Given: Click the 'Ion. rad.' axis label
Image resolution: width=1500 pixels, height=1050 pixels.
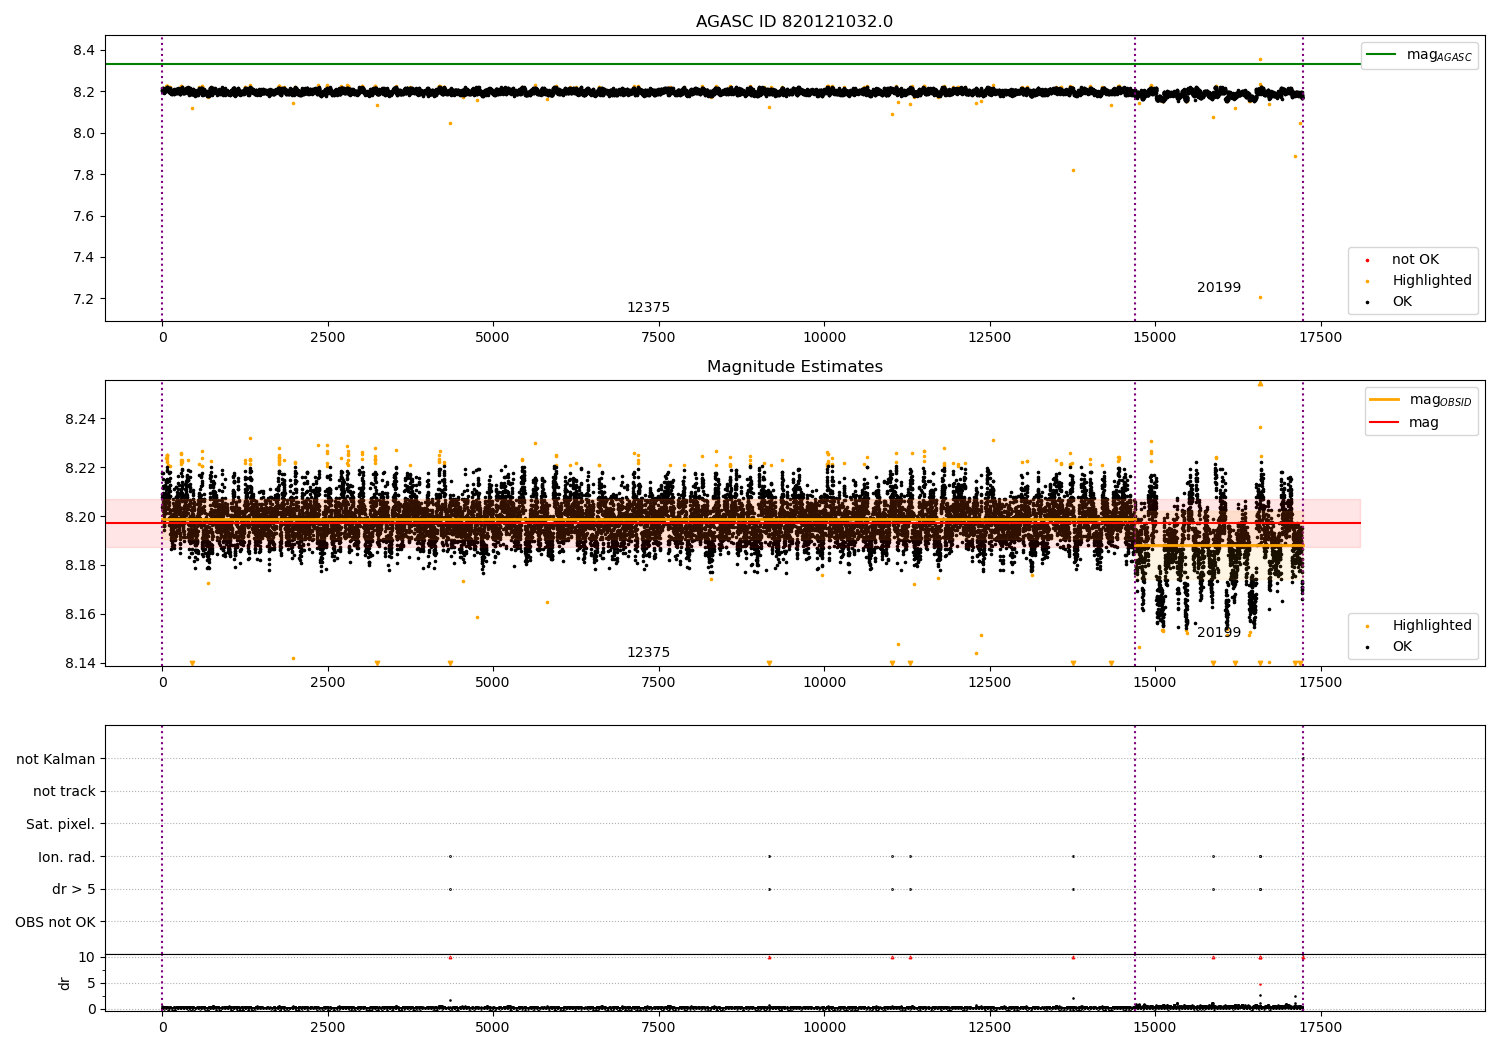Looking at the screenshot, I should 67,857.
